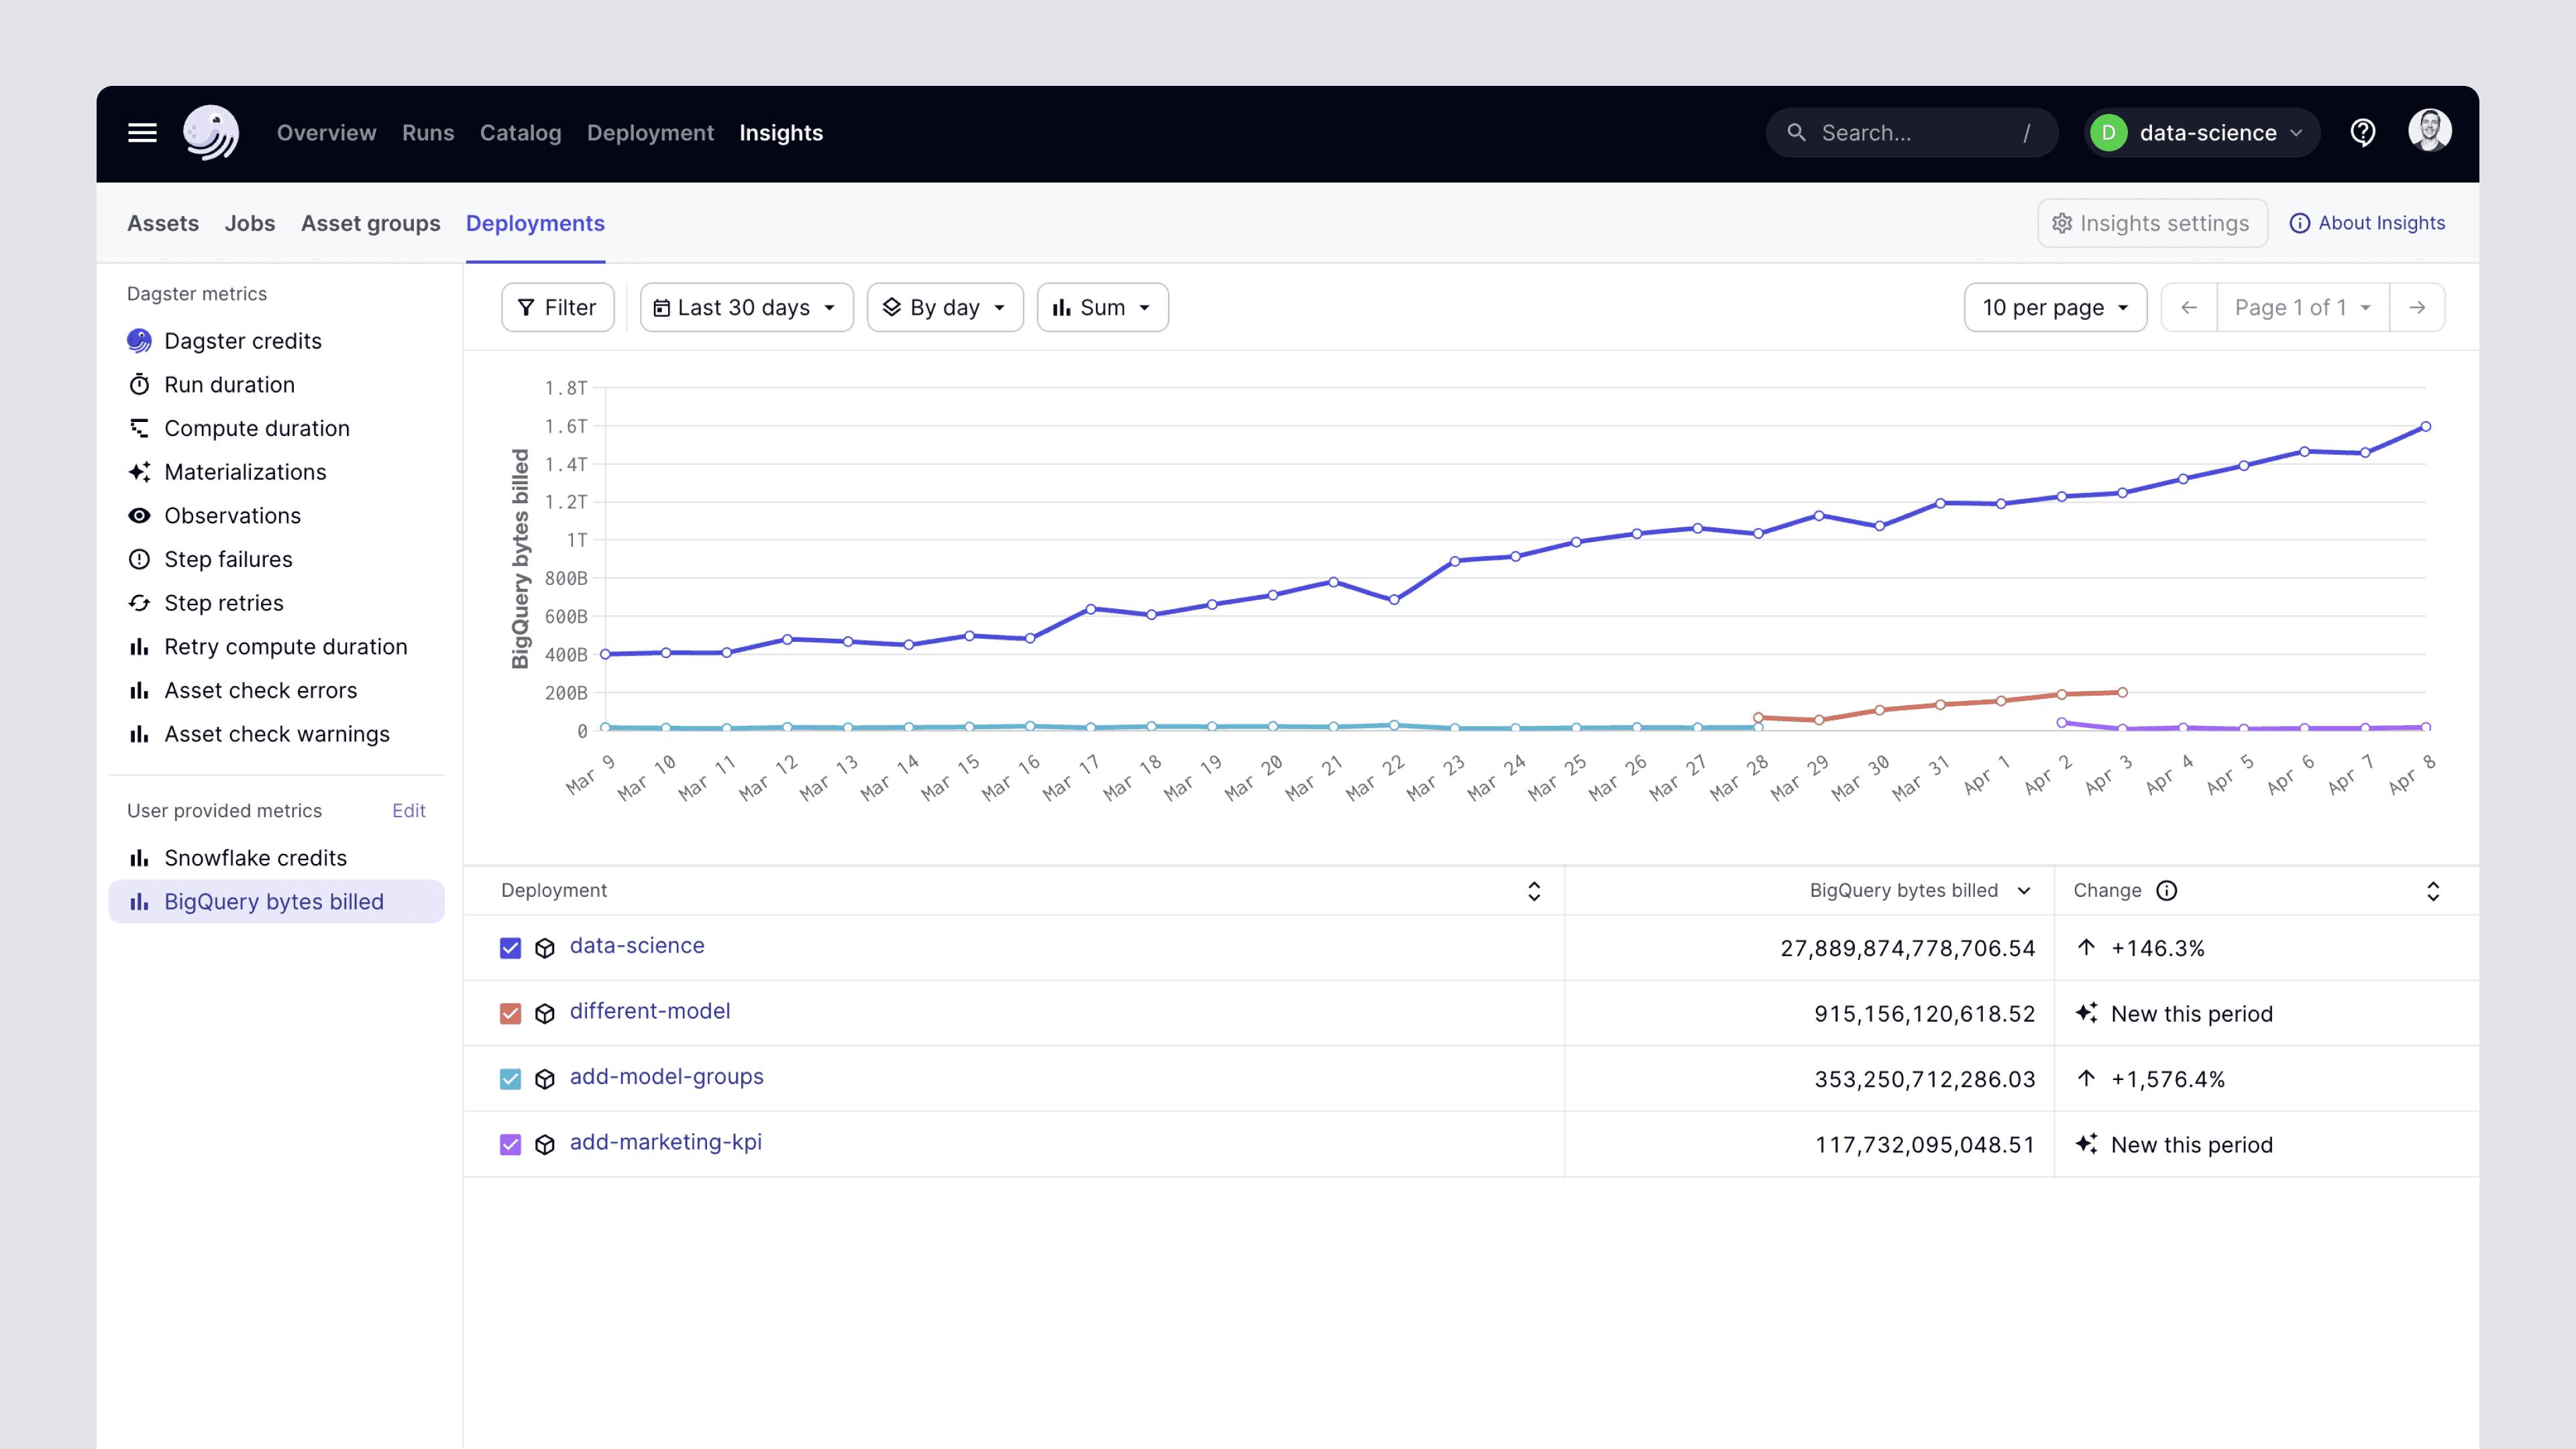This screenshot has height=1449, width=2576.
Task: Uncheck the different-model deployment checkbox
Action: [x=510, y=1014]
